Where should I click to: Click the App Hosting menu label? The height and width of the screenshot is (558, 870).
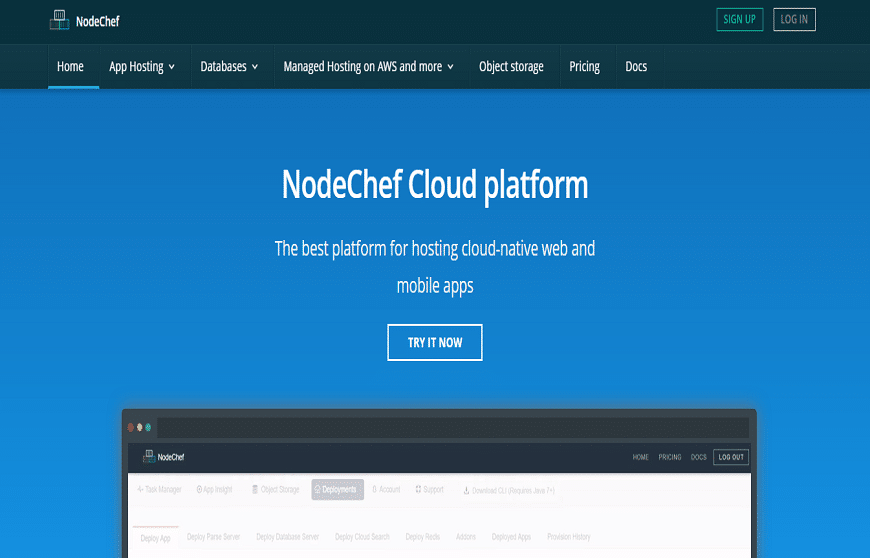click(x=136, y=67)
